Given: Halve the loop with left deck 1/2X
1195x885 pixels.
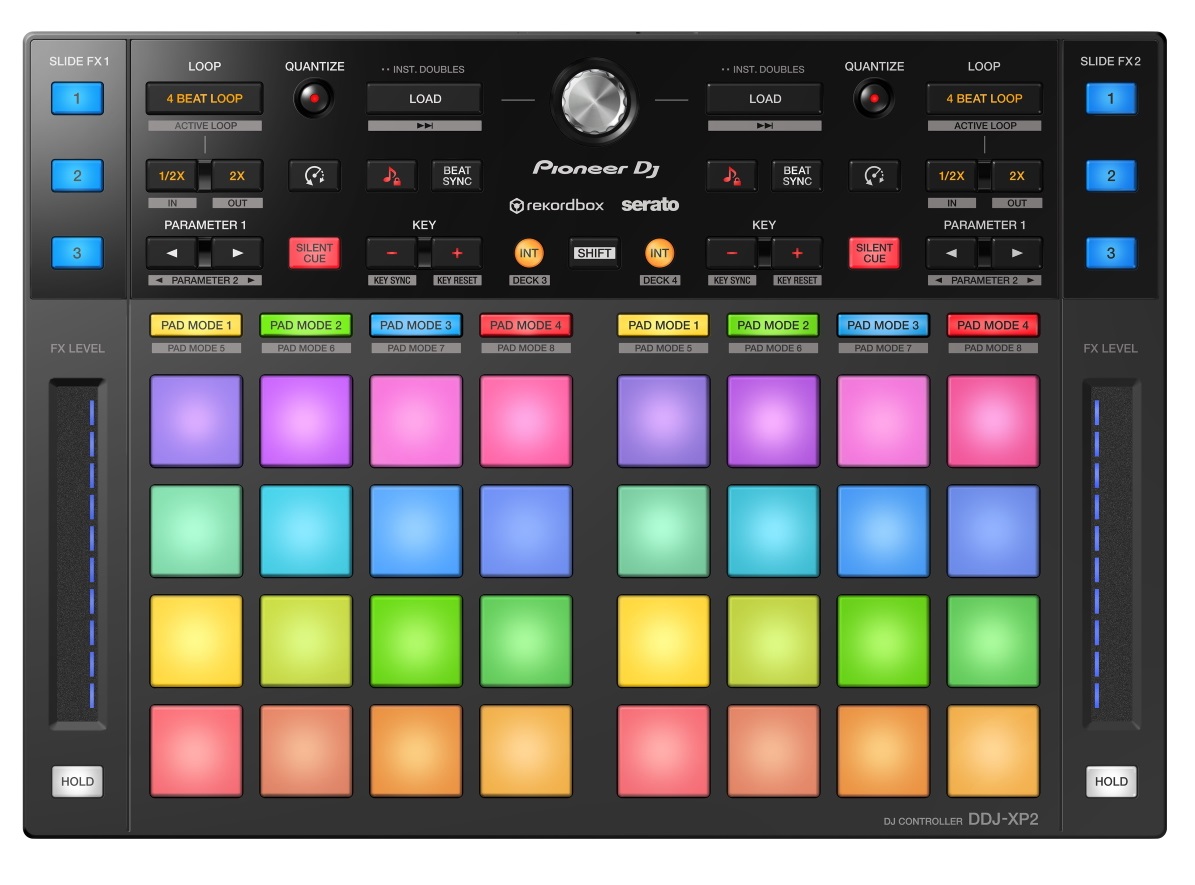Looking at the screenshot, I should pos(172,176).
